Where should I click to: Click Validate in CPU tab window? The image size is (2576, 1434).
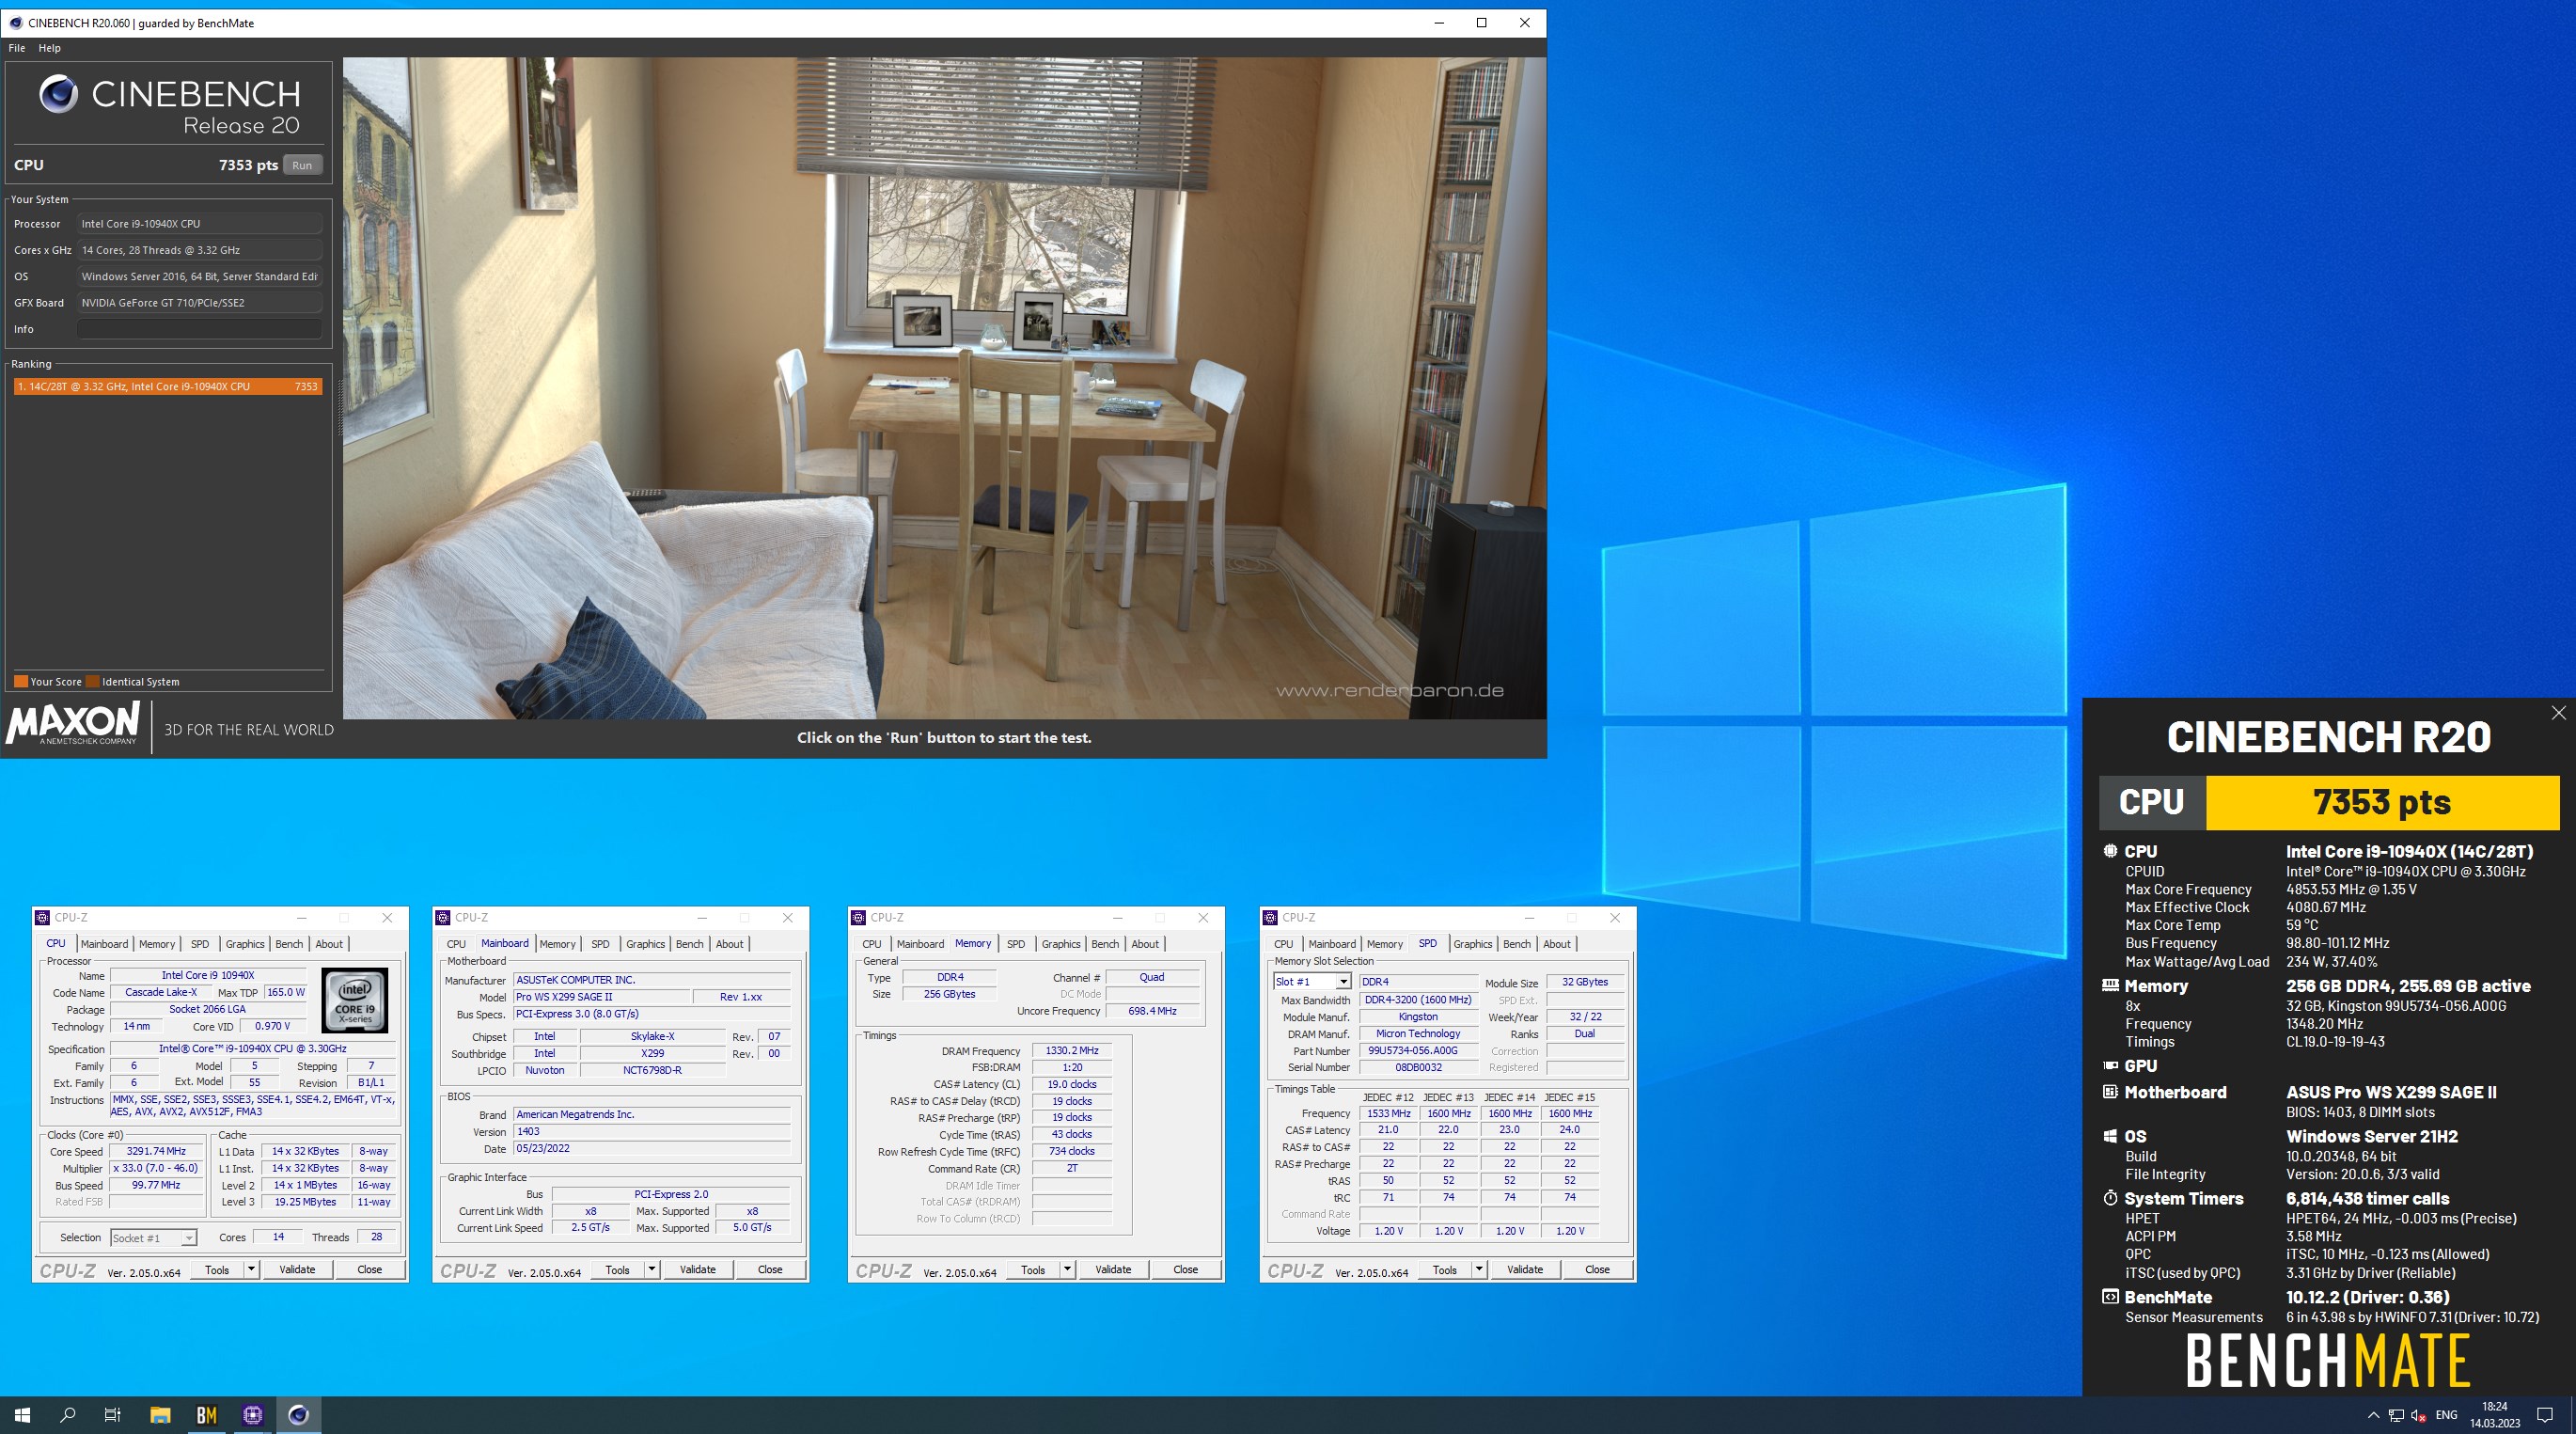pyautogui.click(x=297, y=1269)
